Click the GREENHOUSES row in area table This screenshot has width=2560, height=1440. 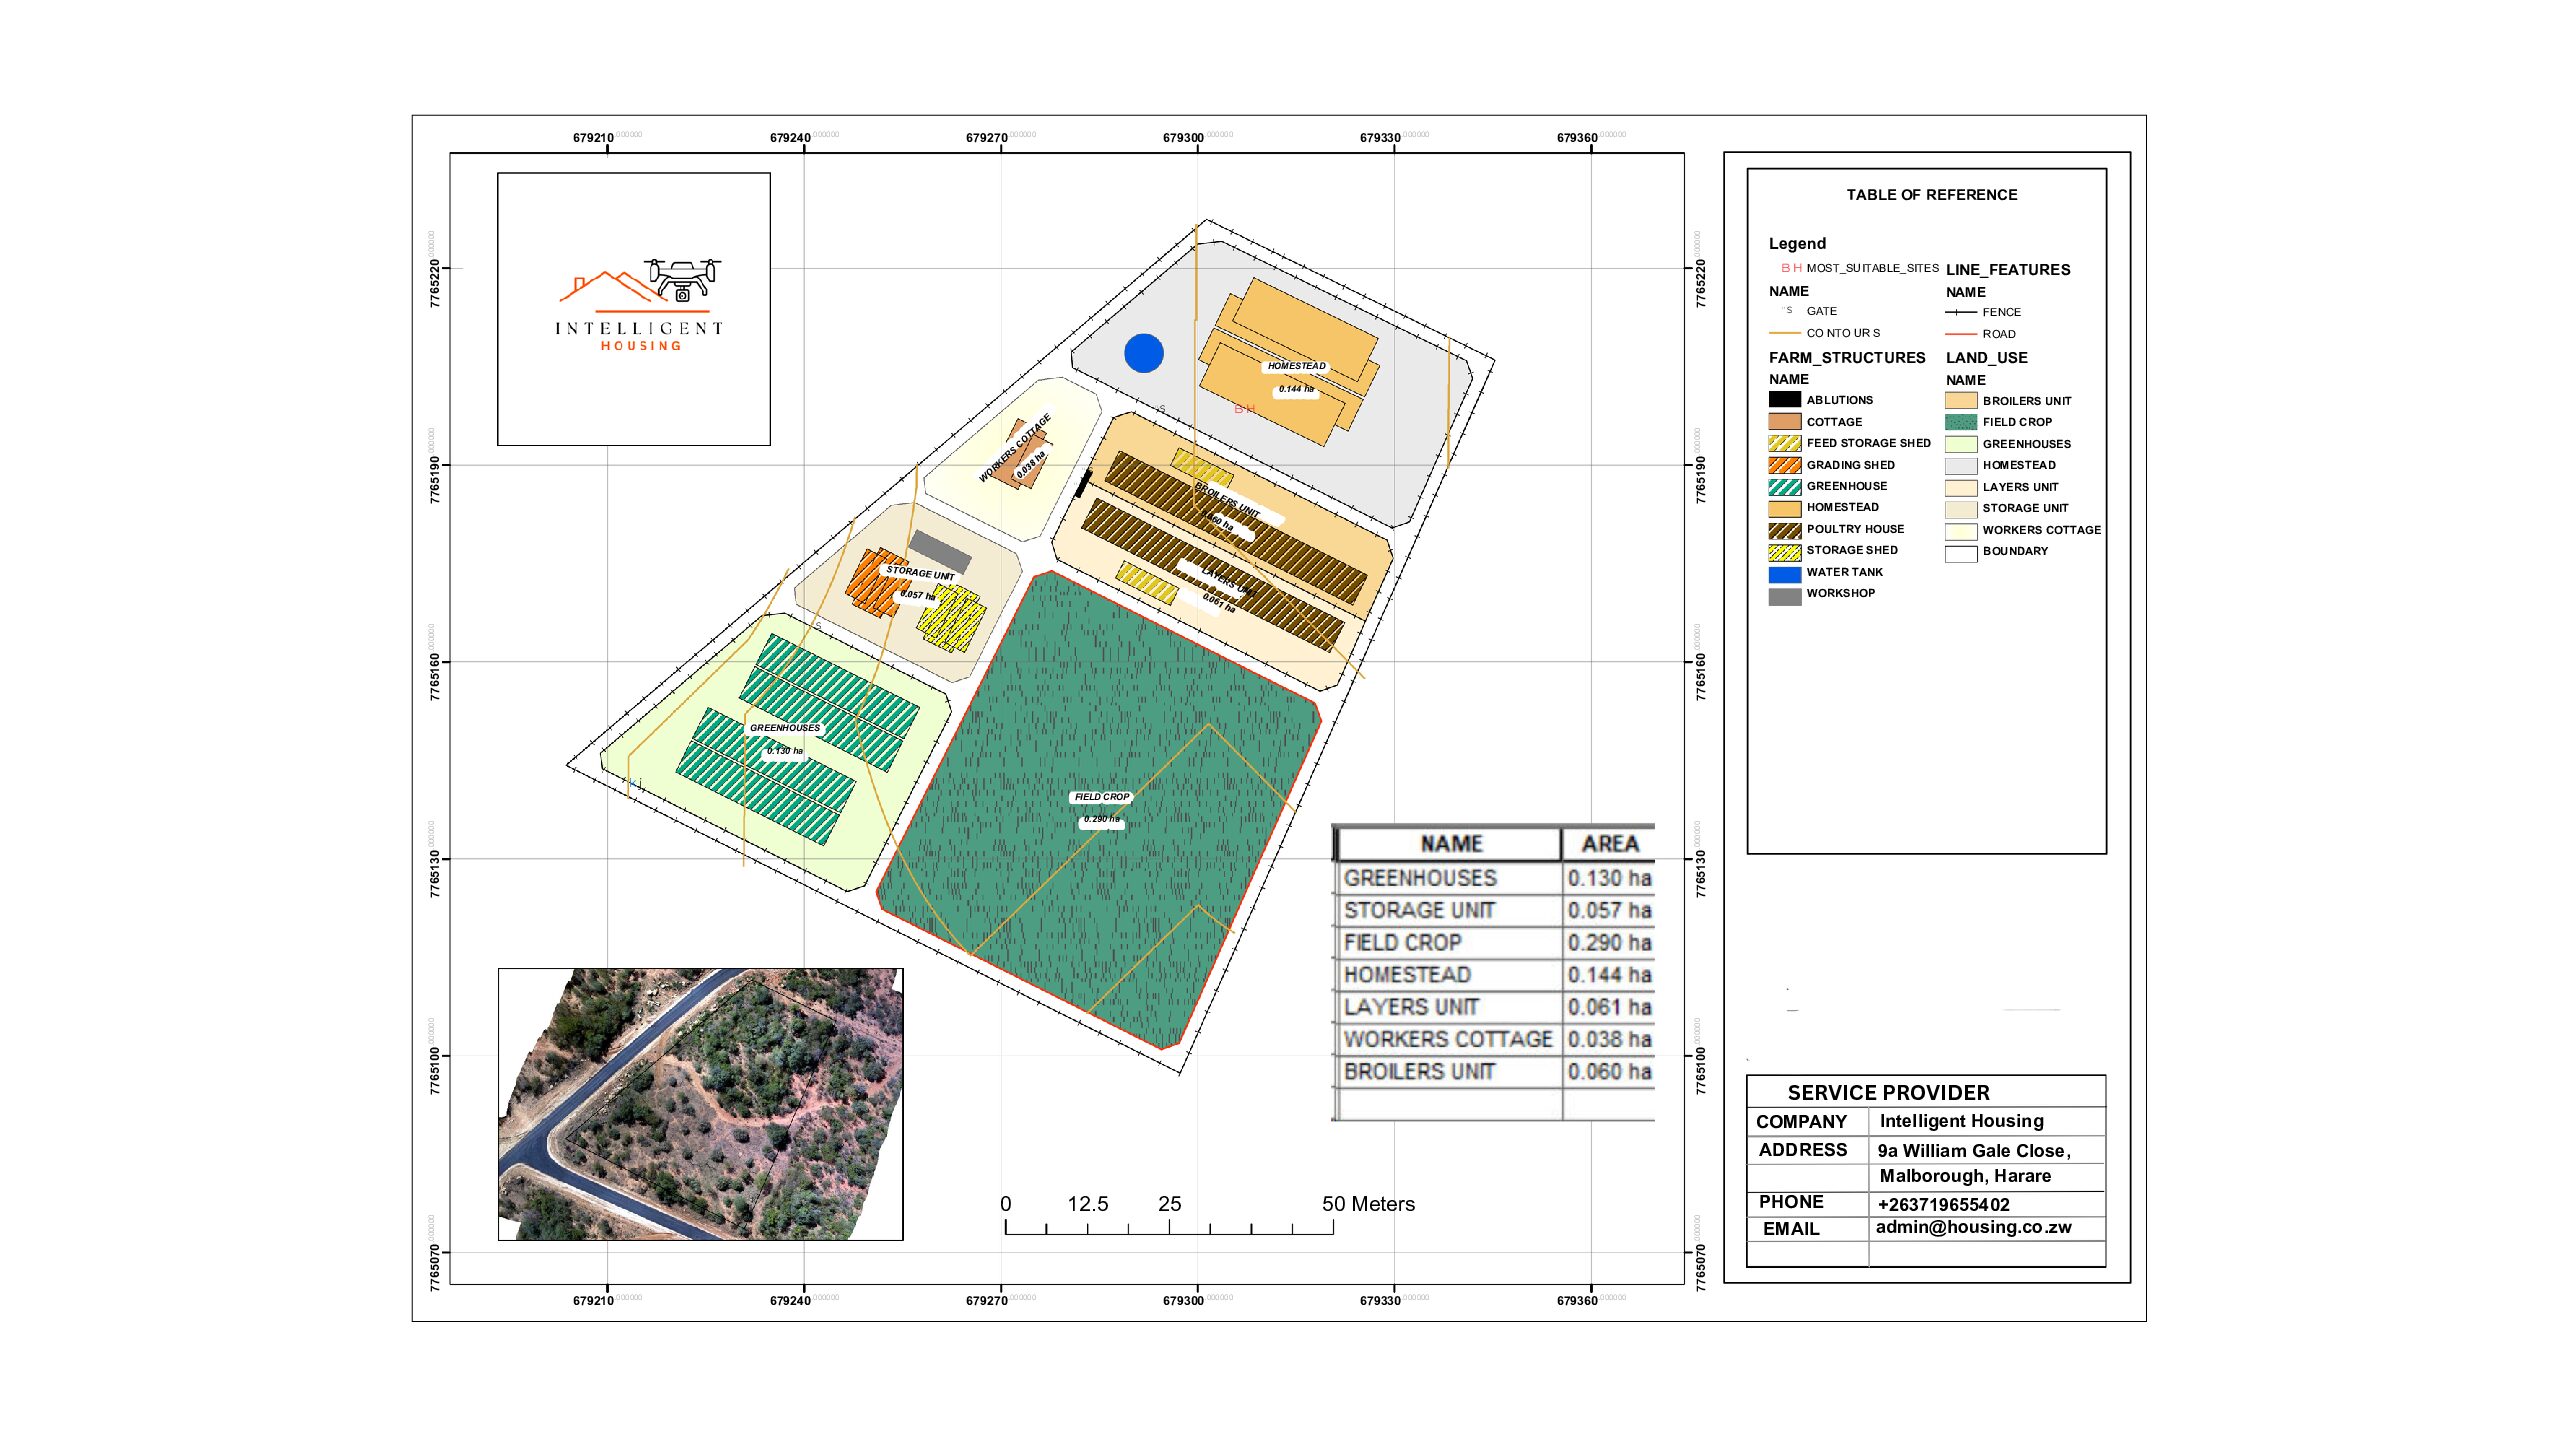click(1495, 878)
